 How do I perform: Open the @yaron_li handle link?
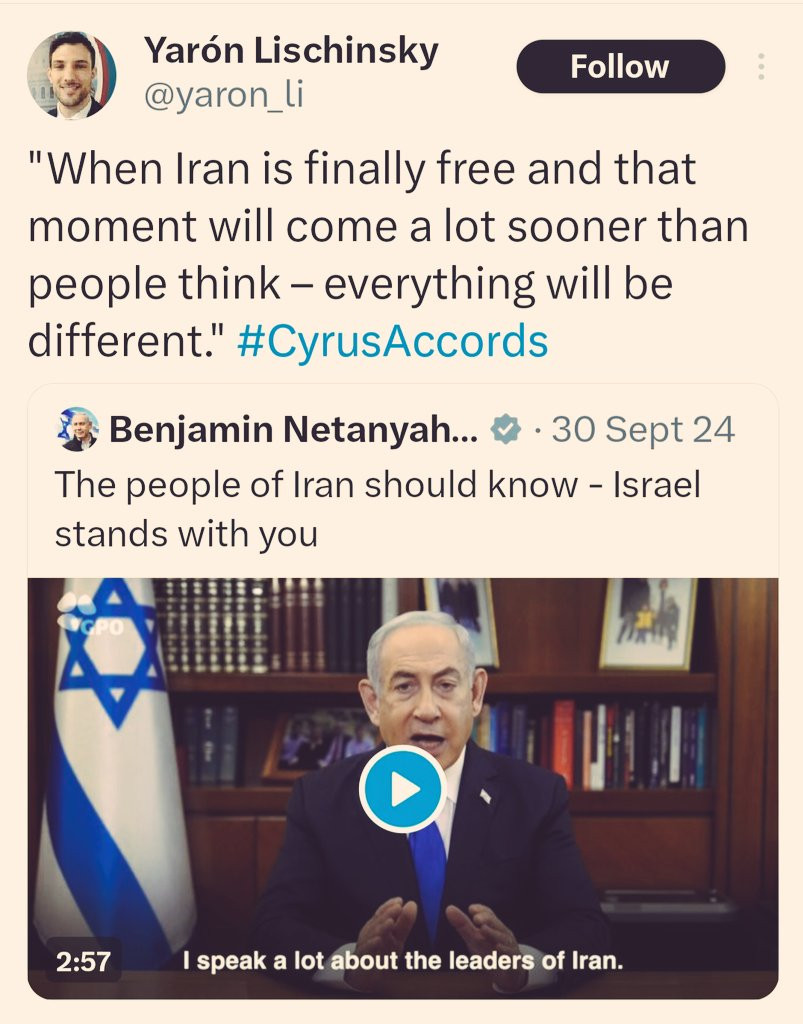coord(223,95)
